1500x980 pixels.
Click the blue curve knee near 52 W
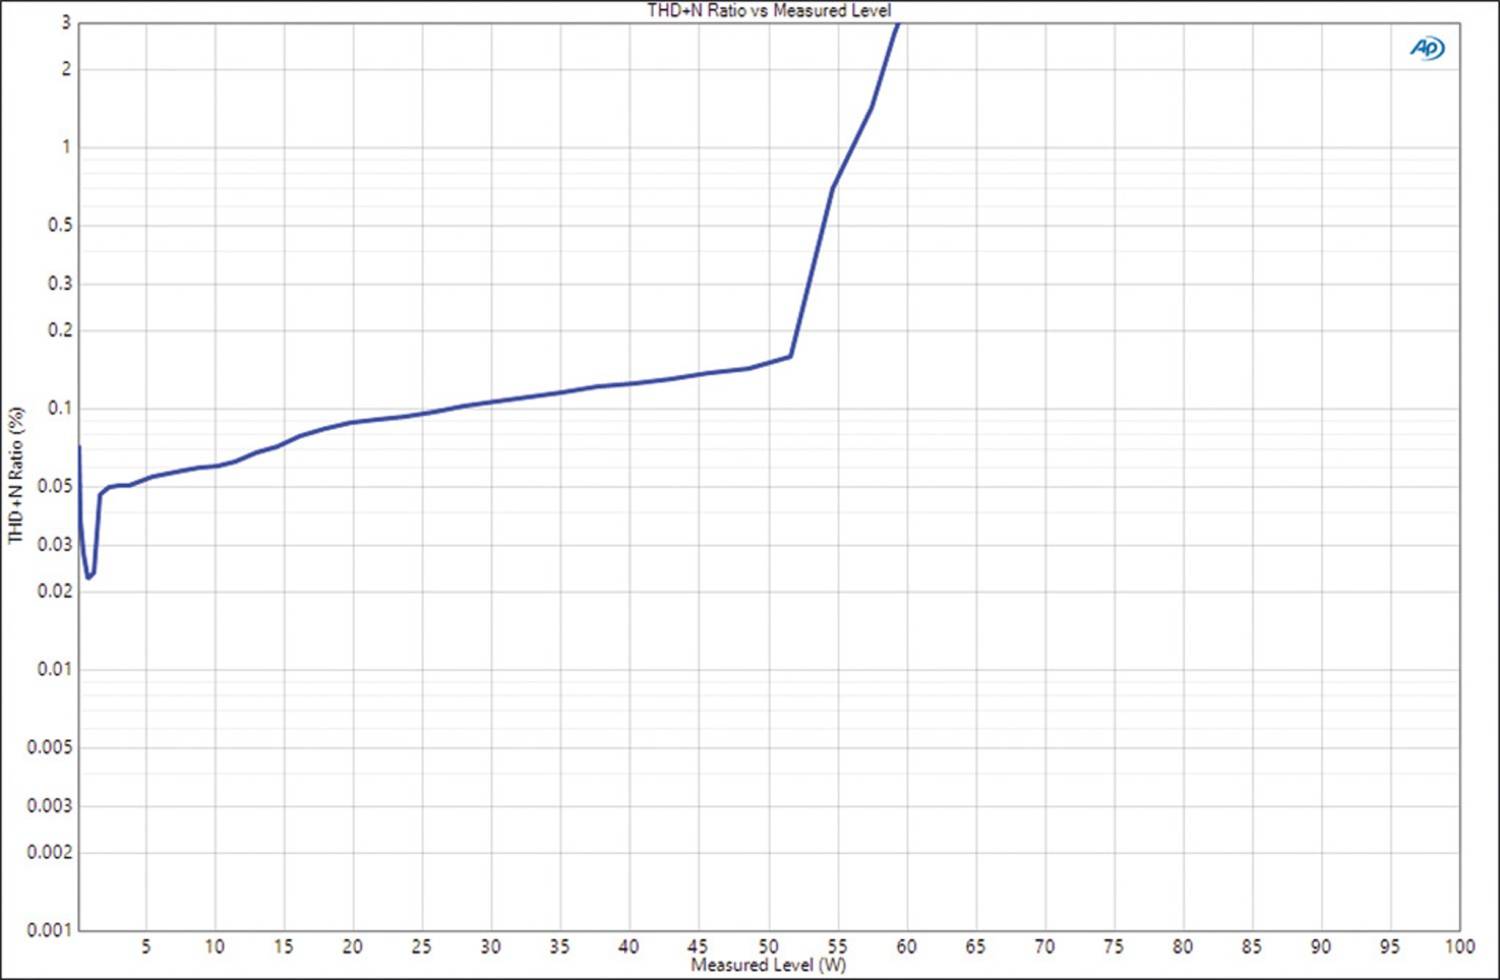coord(791,356)
